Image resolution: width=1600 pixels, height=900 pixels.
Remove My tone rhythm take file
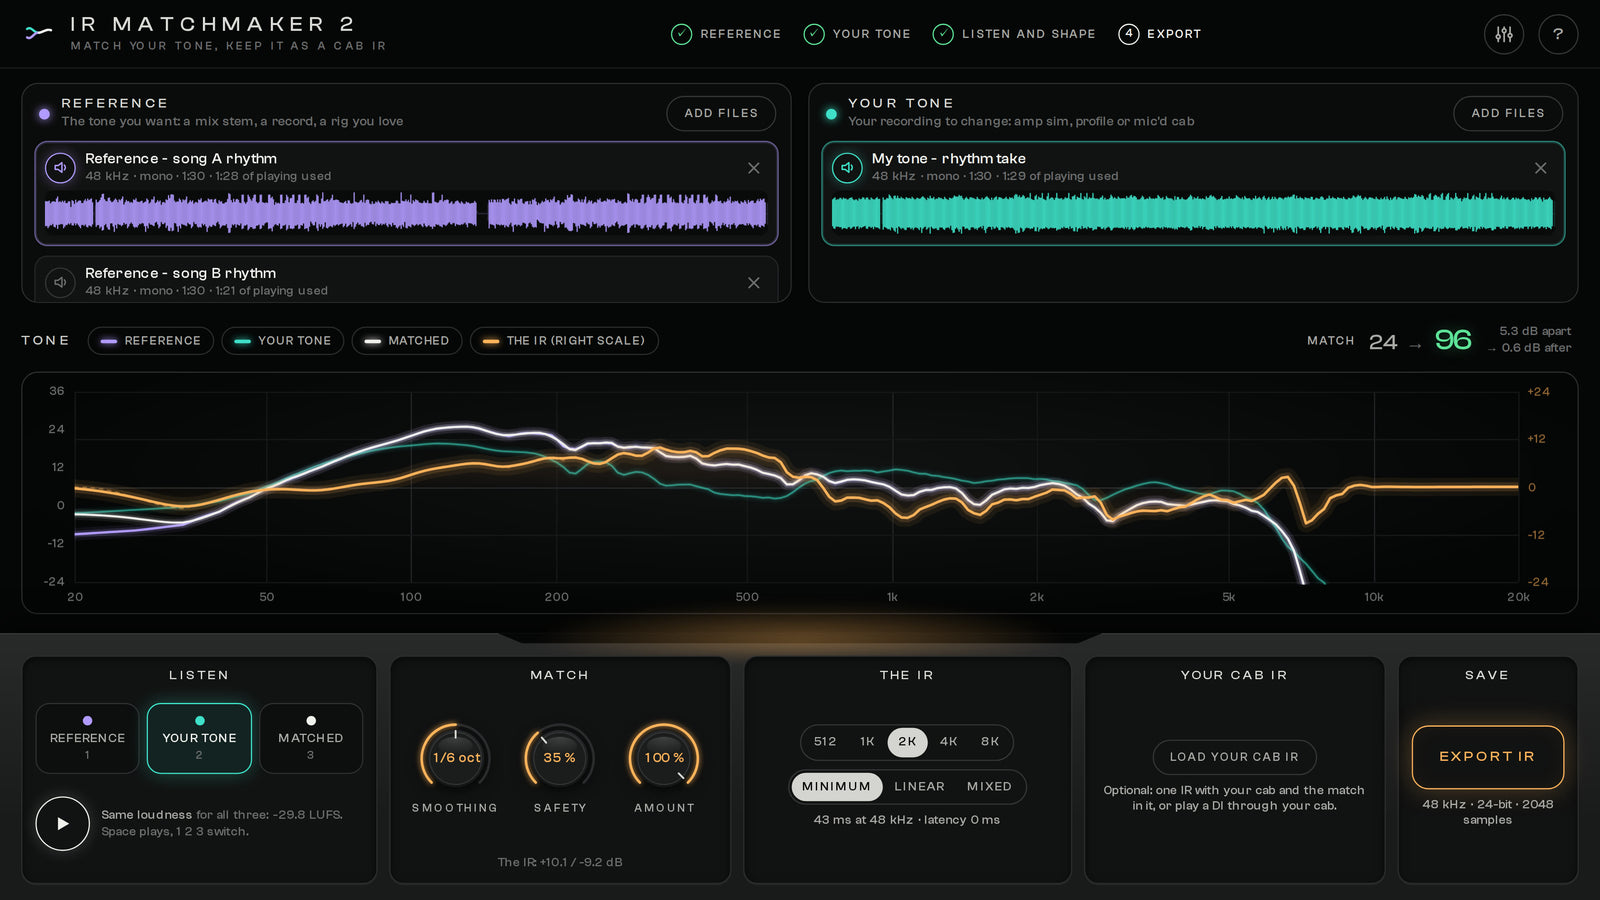(1541, 168)
